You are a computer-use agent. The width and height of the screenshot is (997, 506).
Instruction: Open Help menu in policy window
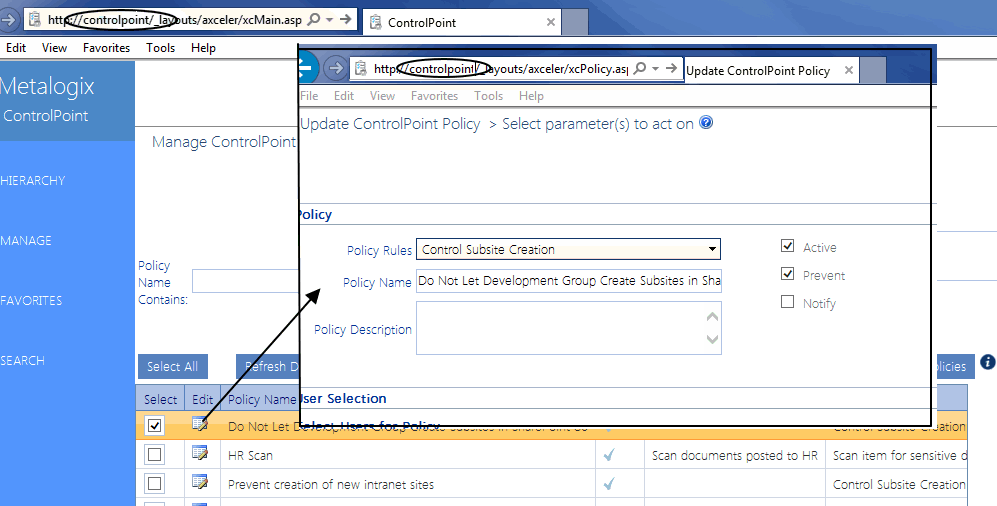[531, 96]
